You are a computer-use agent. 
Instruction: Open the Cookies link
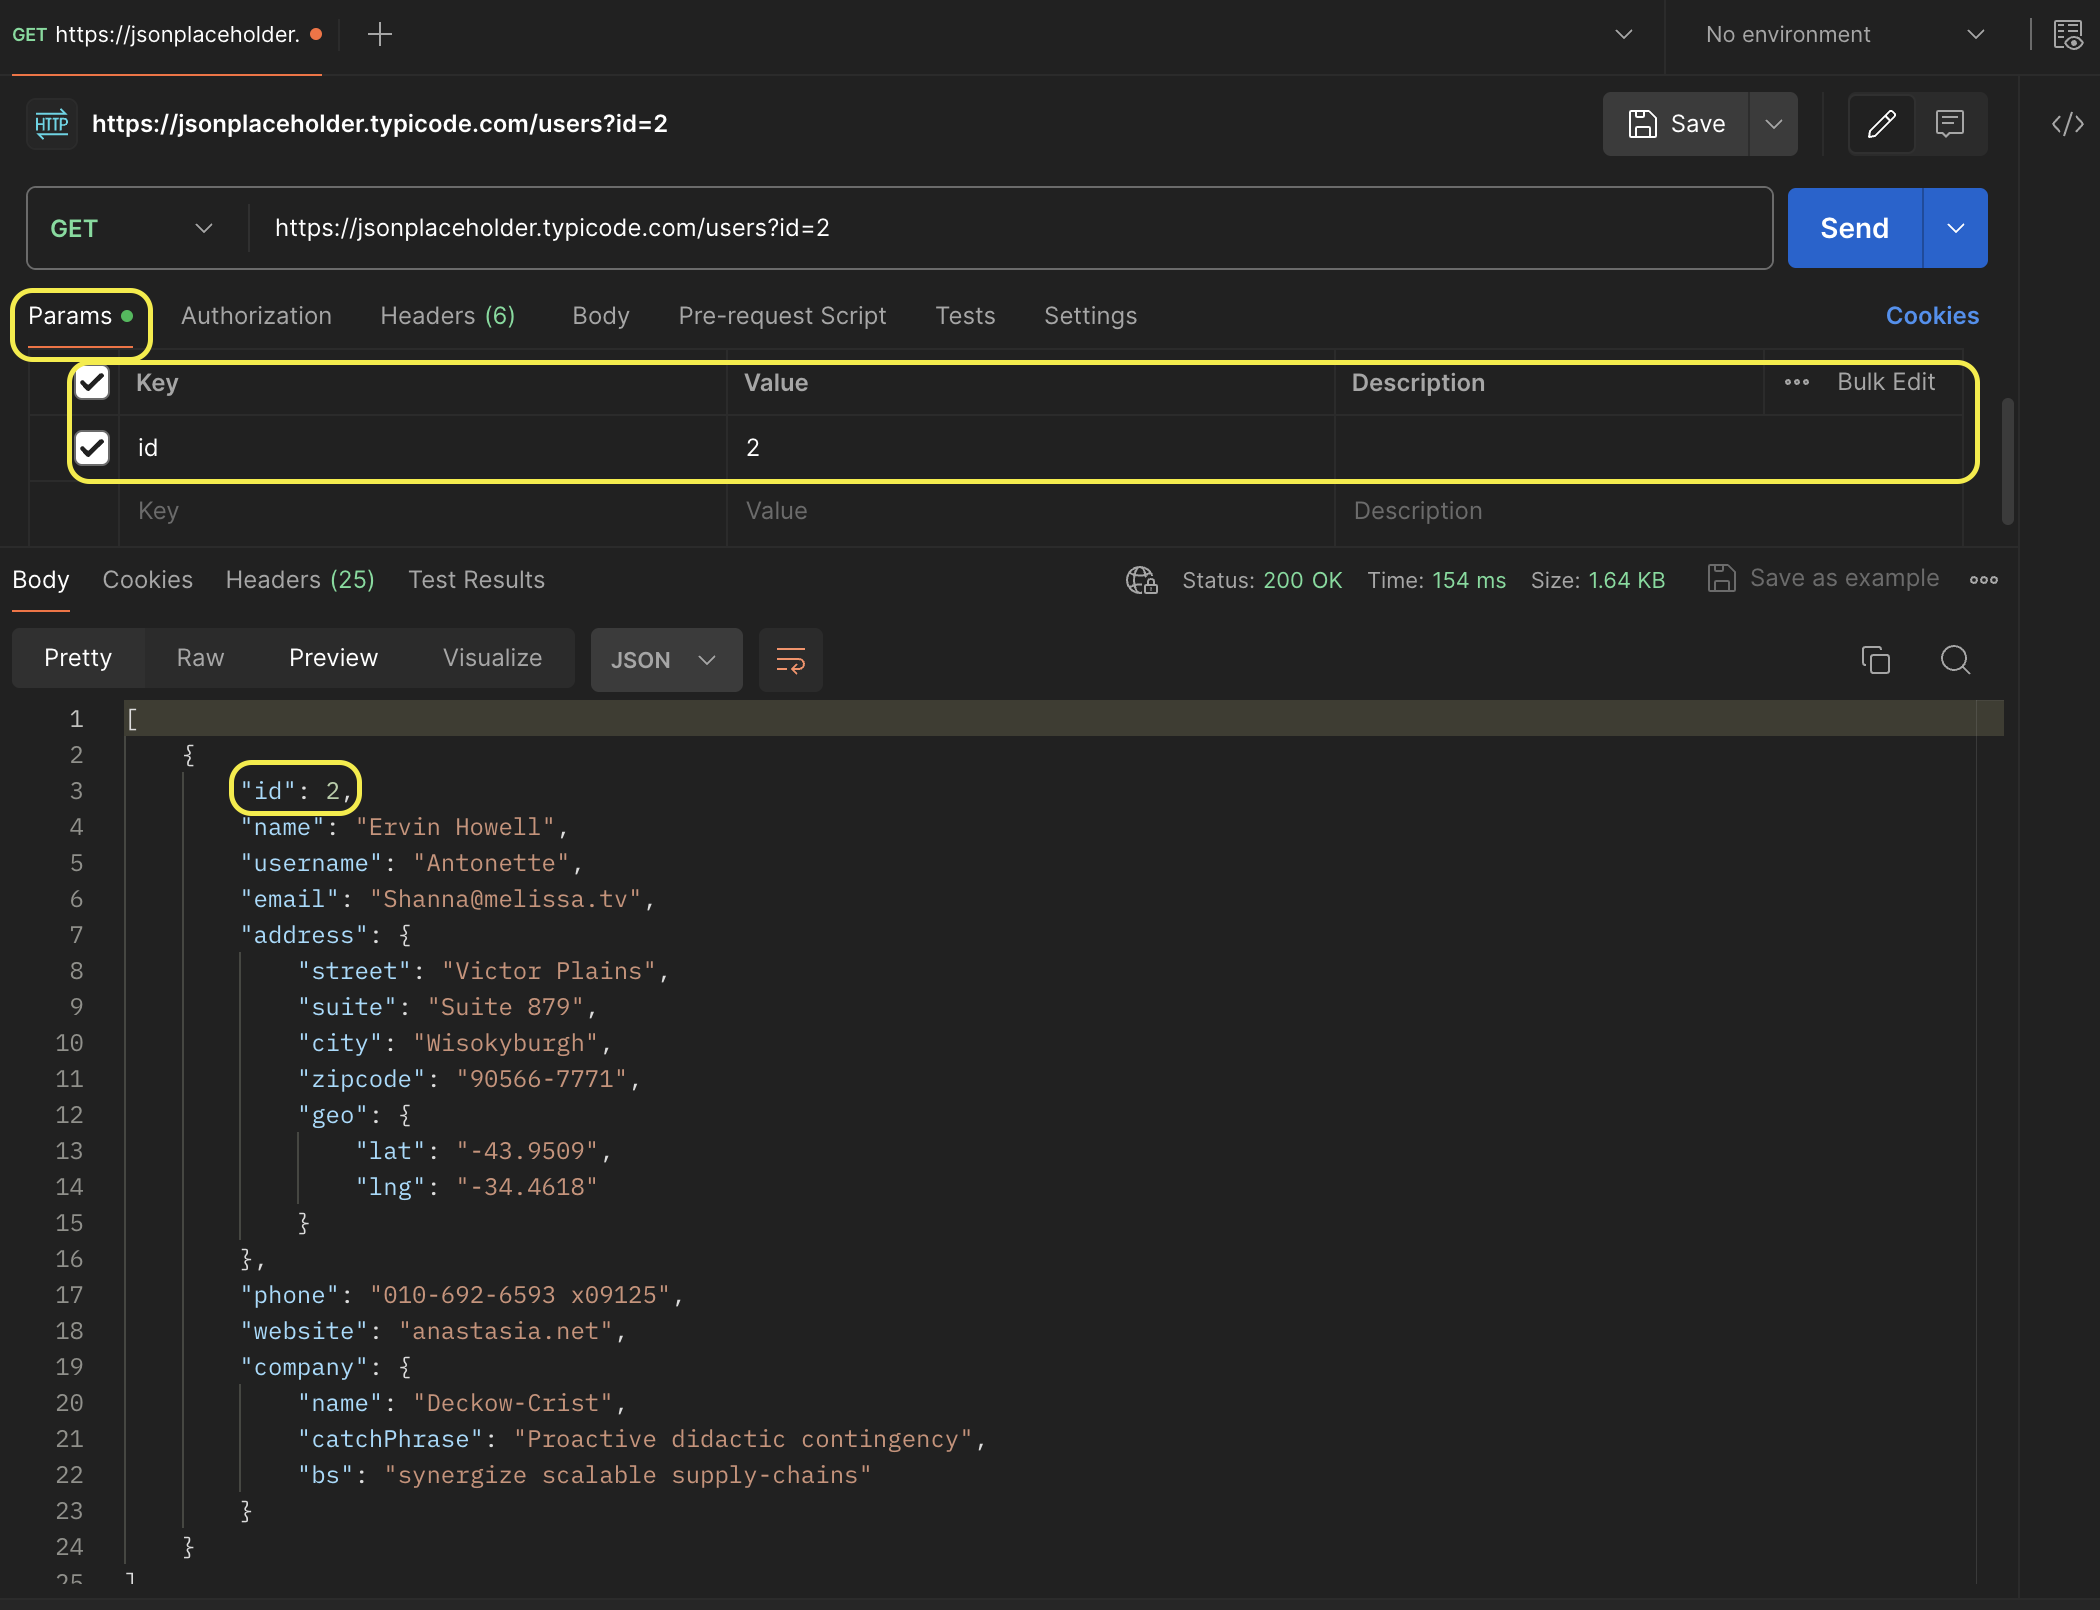(1931, 316)
